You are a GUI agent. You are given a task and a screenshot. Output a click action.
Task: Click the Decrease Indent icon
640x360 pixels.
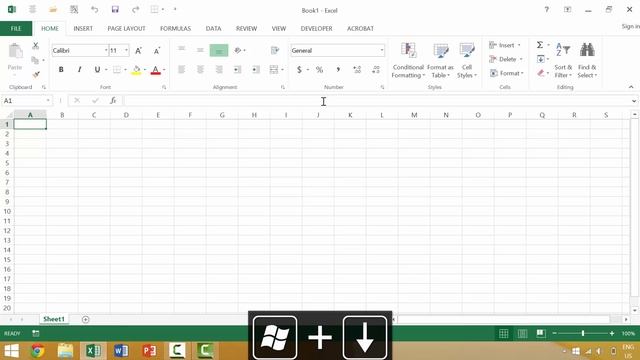point(237,70)
